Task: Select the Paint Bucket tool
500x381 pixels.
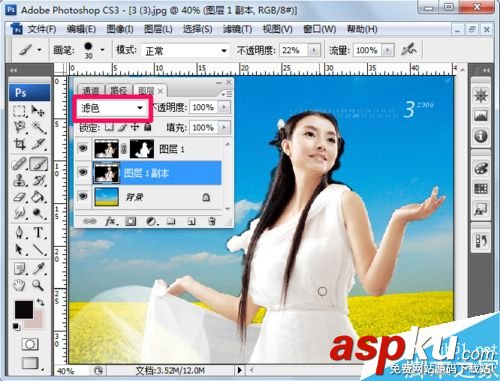Action: click(x=38, y=197)
